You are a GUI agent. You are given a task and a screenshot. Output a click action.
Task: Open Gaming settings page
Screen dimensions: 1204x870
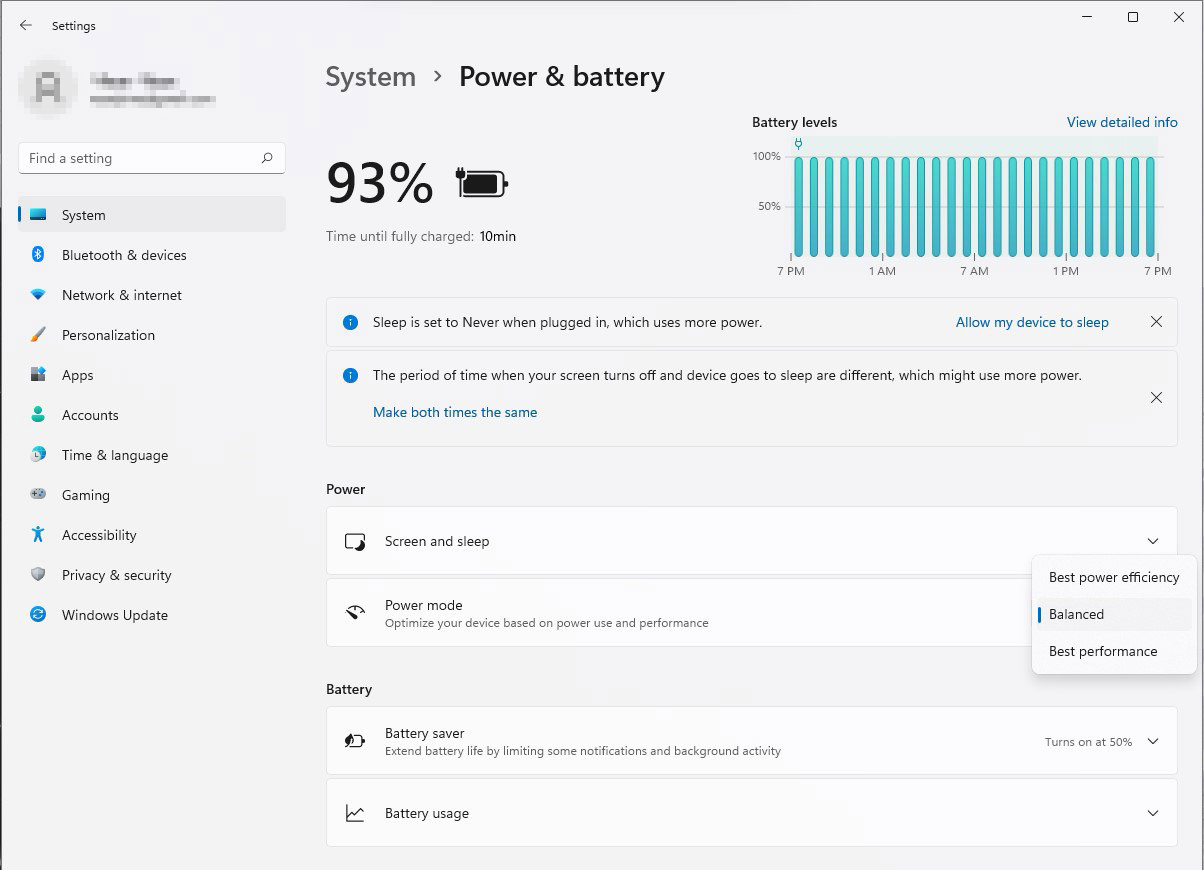coord(152,495)
